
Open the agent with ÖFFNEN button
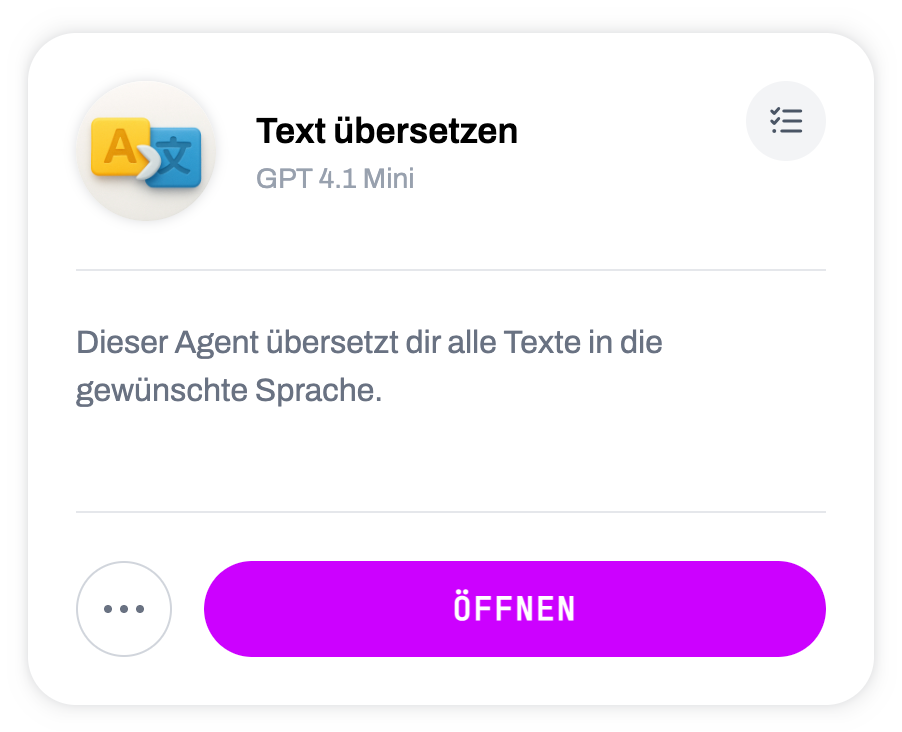[515, 609]
